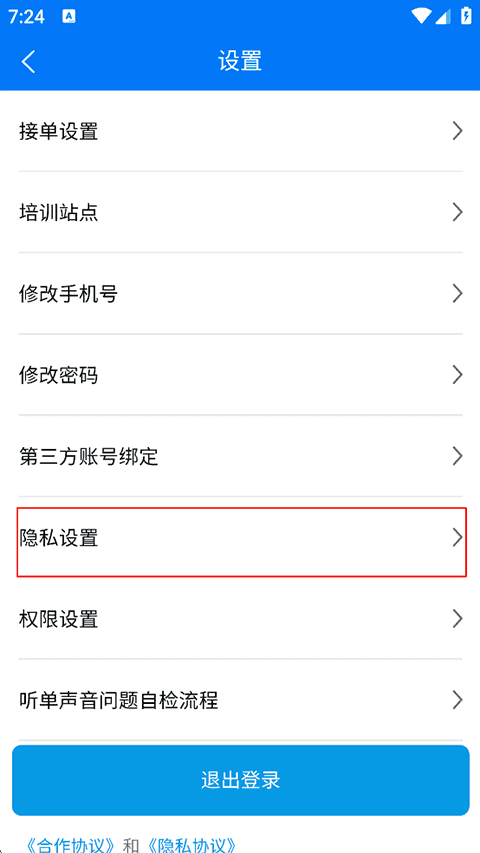This screenshot has width=480, height=853.
Task: Tap the Wi-Fi status icon
Action: [x=421, y=16]
